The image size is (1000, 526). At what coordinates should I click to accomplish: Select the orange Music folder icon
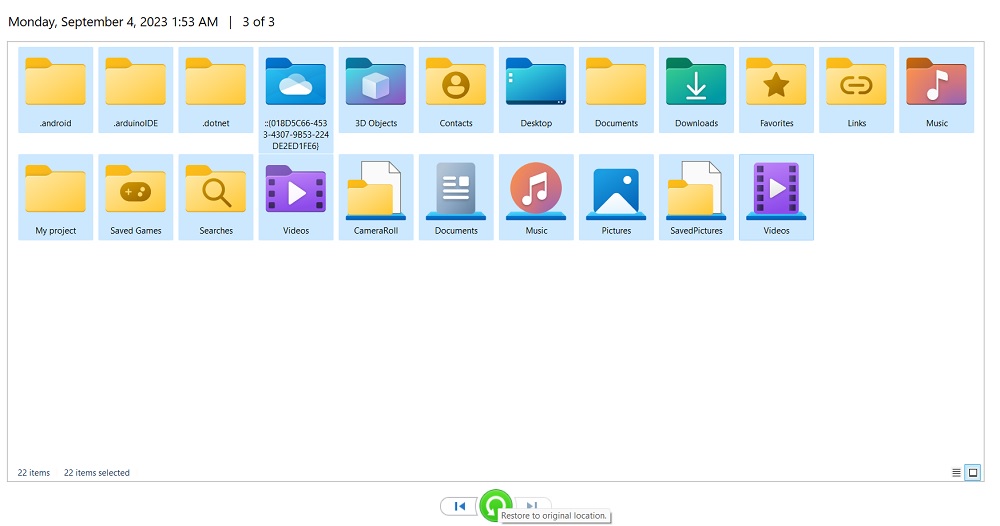point(936,90)
